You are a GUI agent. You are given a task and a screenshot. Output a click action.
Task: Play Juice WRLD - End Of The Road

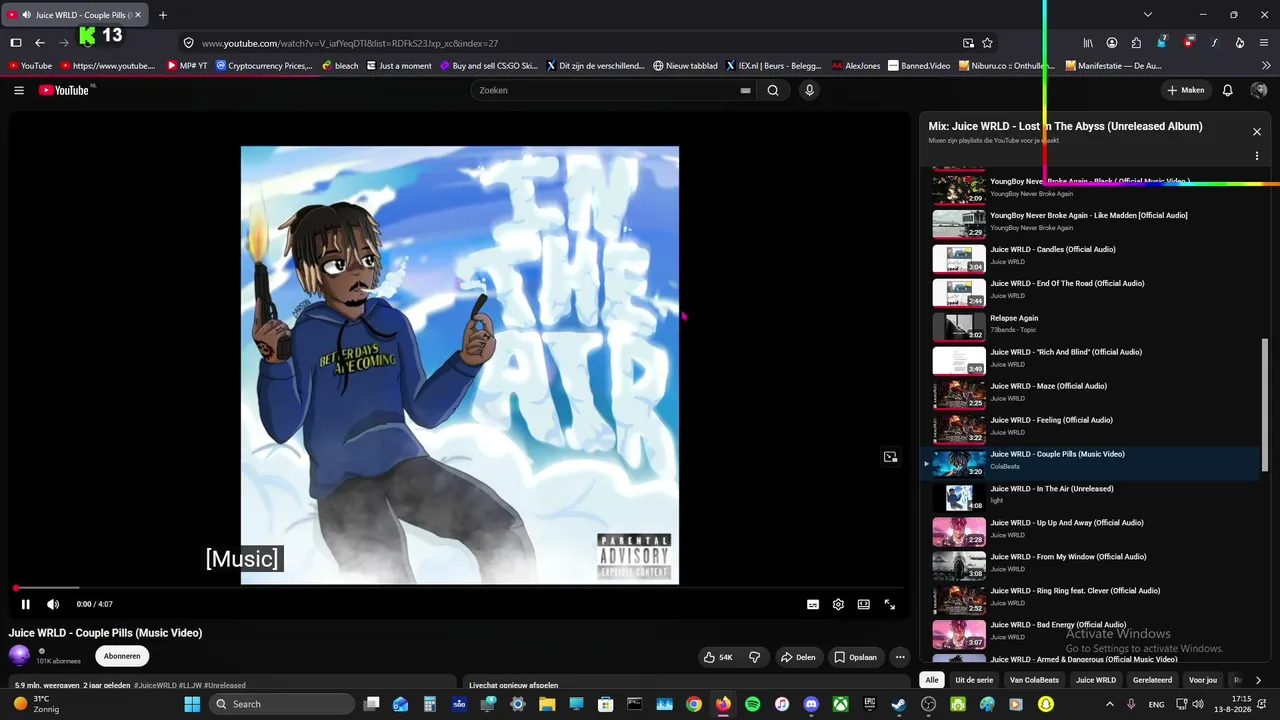(1090, 292)
